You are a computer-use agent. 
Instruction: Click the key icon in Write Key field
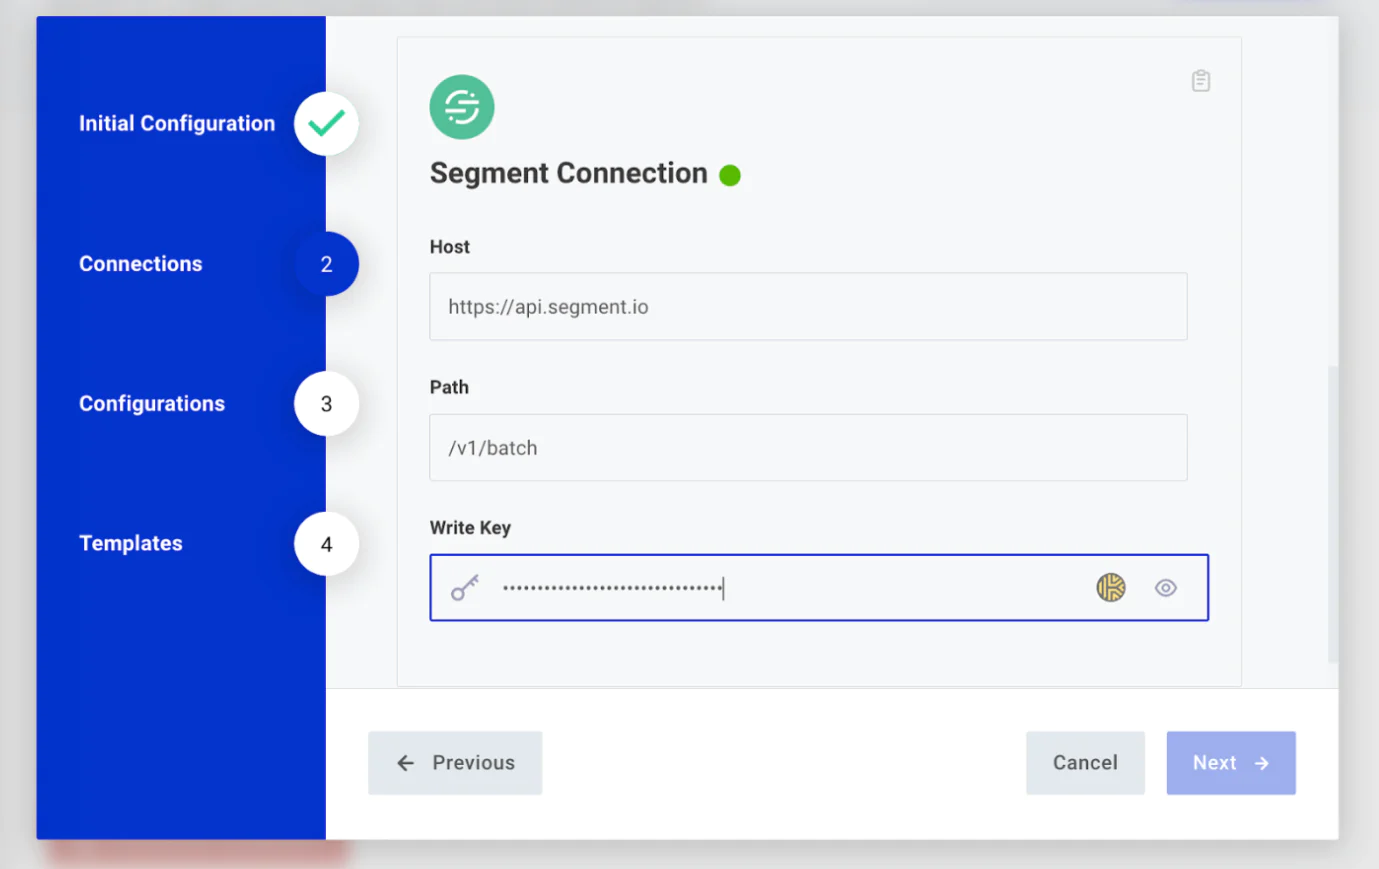[464, 588]
